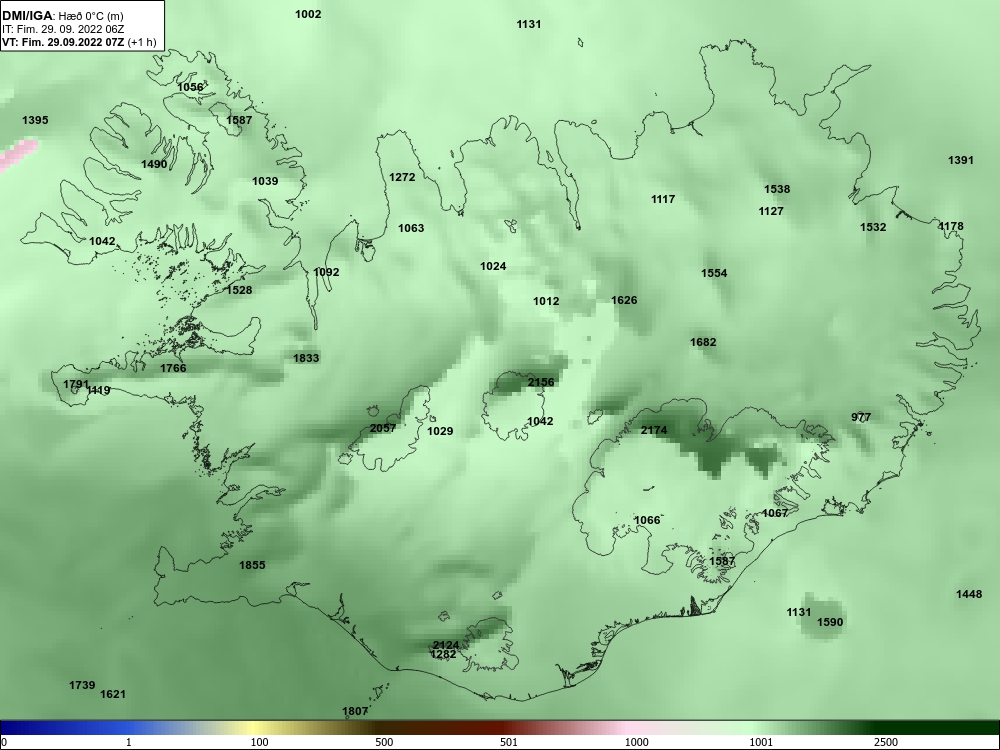Click the 1448 value in southeast sea

(x=969, y=594)
